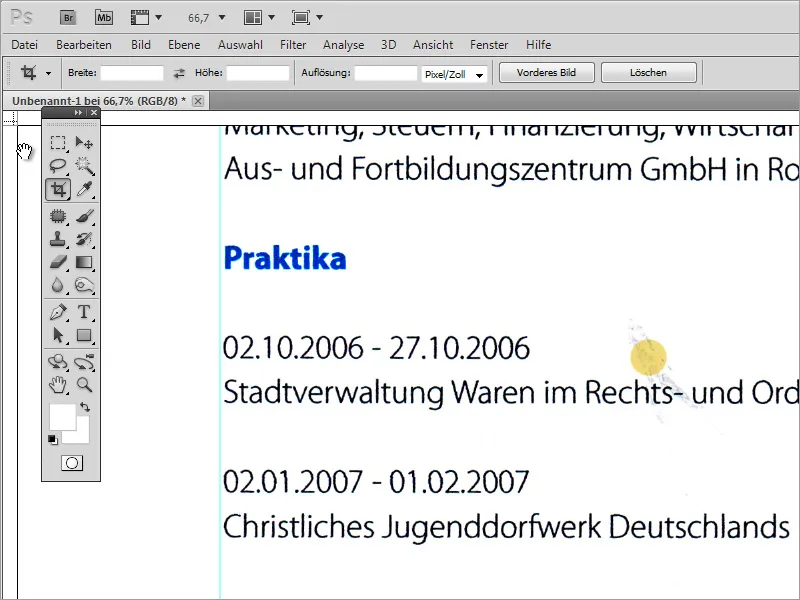Toggle Quick Mask mode
Viewport: 800px width, 600px height.
tap(72, 463)
